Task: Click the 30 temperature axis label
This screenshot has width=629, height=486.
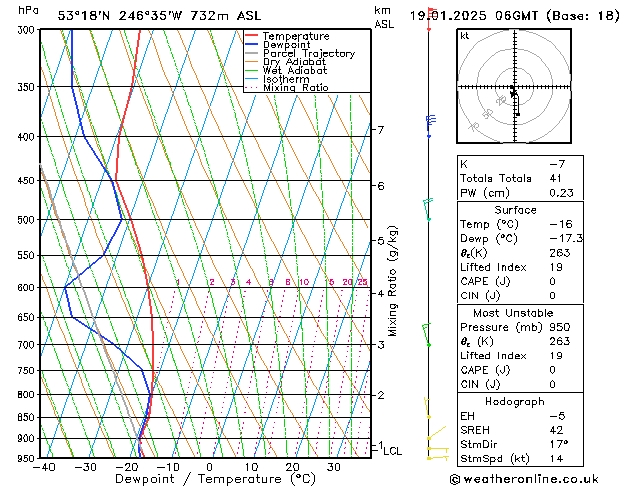Action: [x=334, y=467]
